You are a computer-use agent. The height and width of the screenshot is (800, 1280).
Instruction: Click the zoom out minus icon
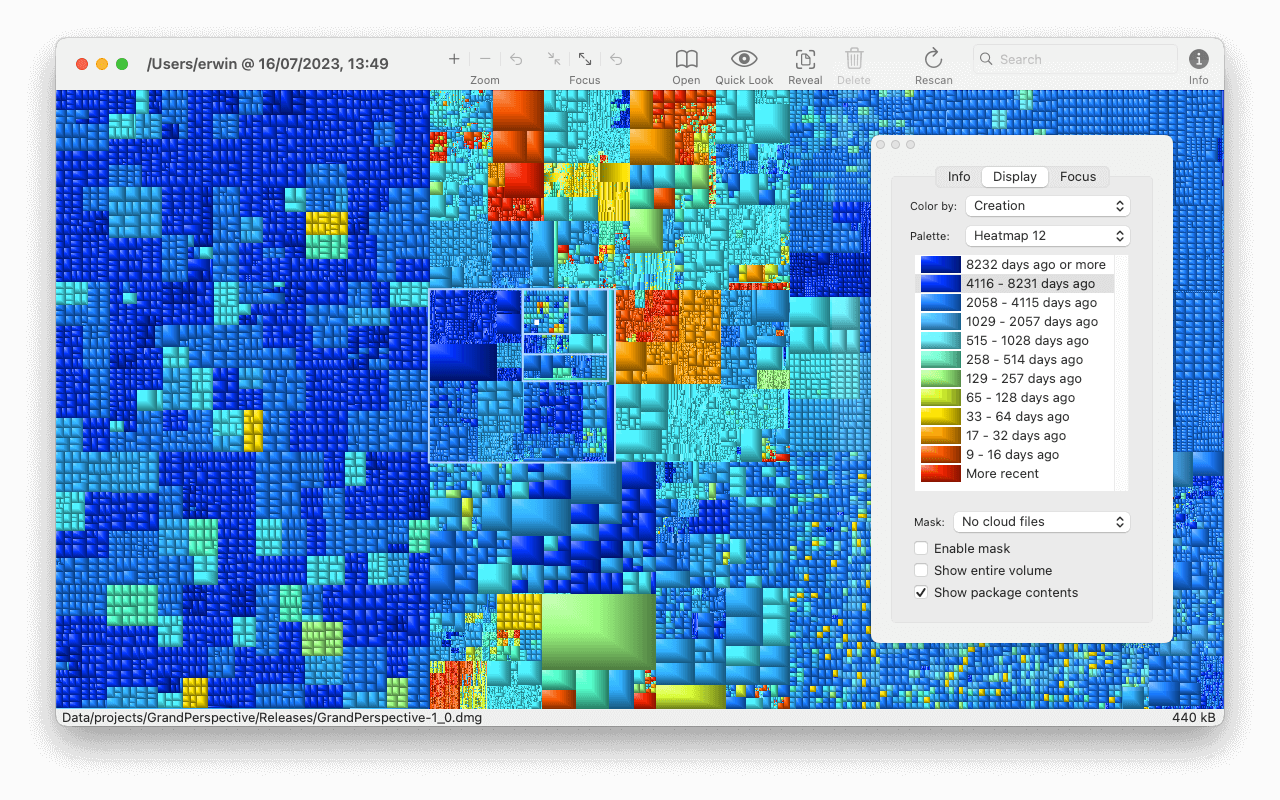[x=485, y=59]
